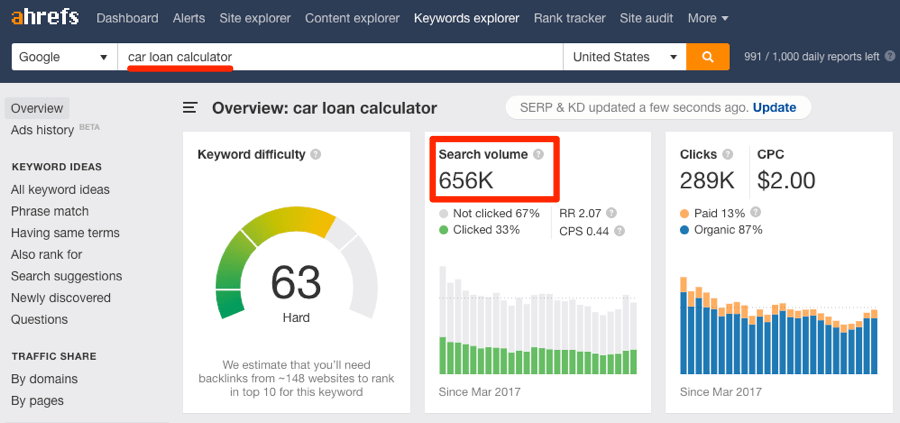The width and height of the screenshot is (900, 423).
Task: Click the $2.00 CPC value
Action: click(x=786, y=180)
